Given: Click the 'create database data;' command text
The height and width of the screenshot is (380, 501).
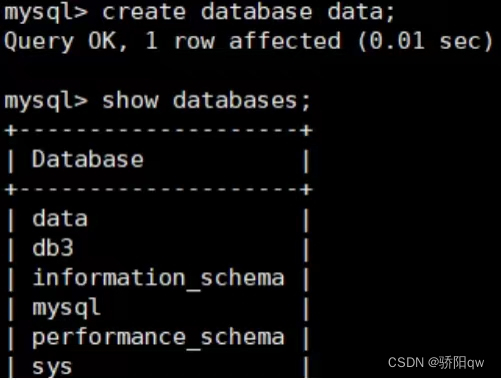Looking at the screenshot, I should point(248,12).
